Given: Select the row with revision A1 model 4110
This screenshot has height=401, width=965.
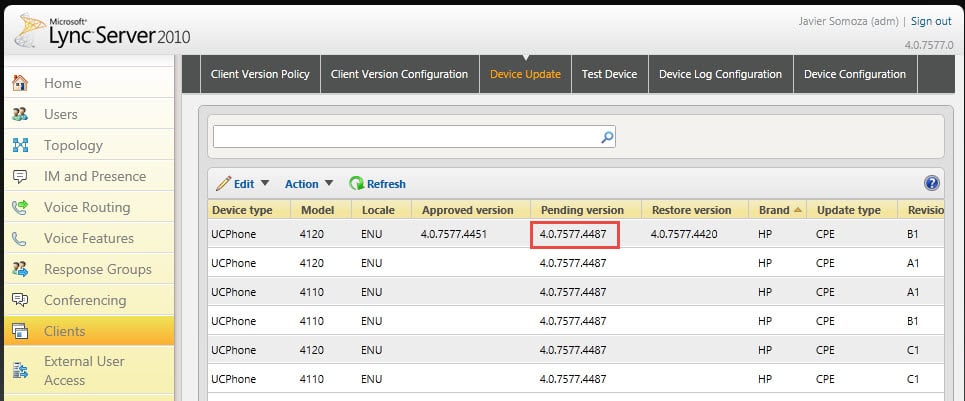Looking at the screenshot, I should [x=575, y=292].
